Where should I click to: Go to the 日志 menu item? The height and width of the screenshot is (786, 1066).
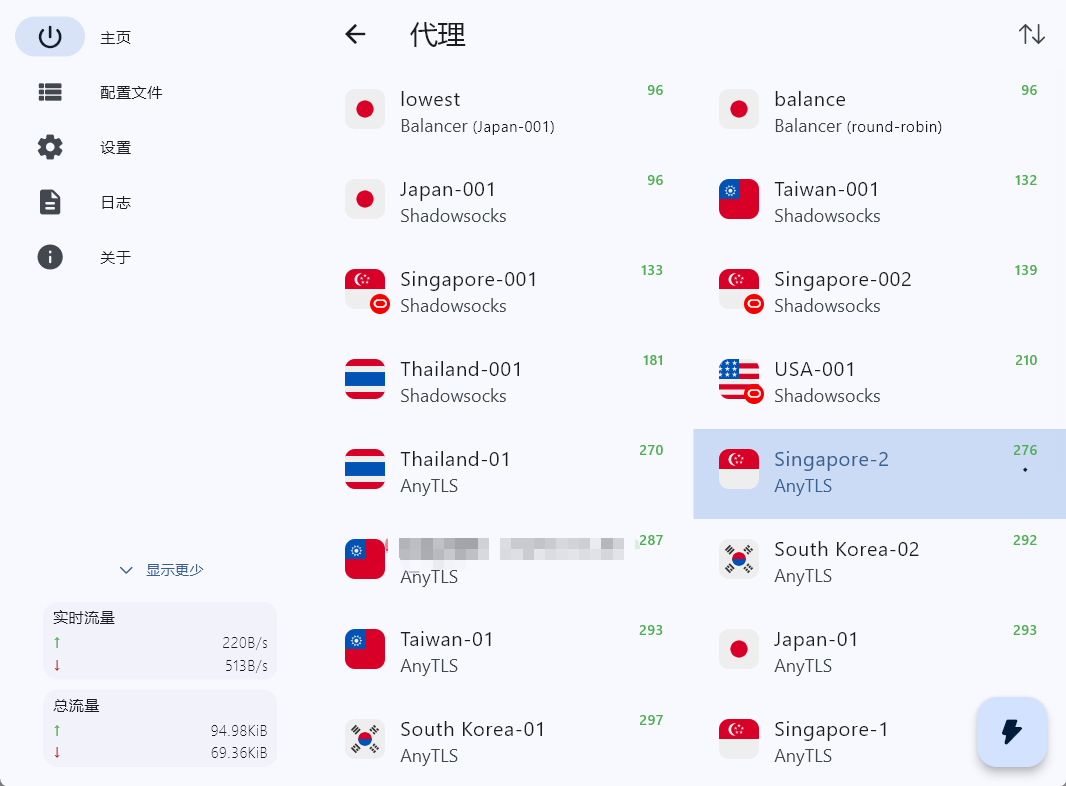click(115, 202)
